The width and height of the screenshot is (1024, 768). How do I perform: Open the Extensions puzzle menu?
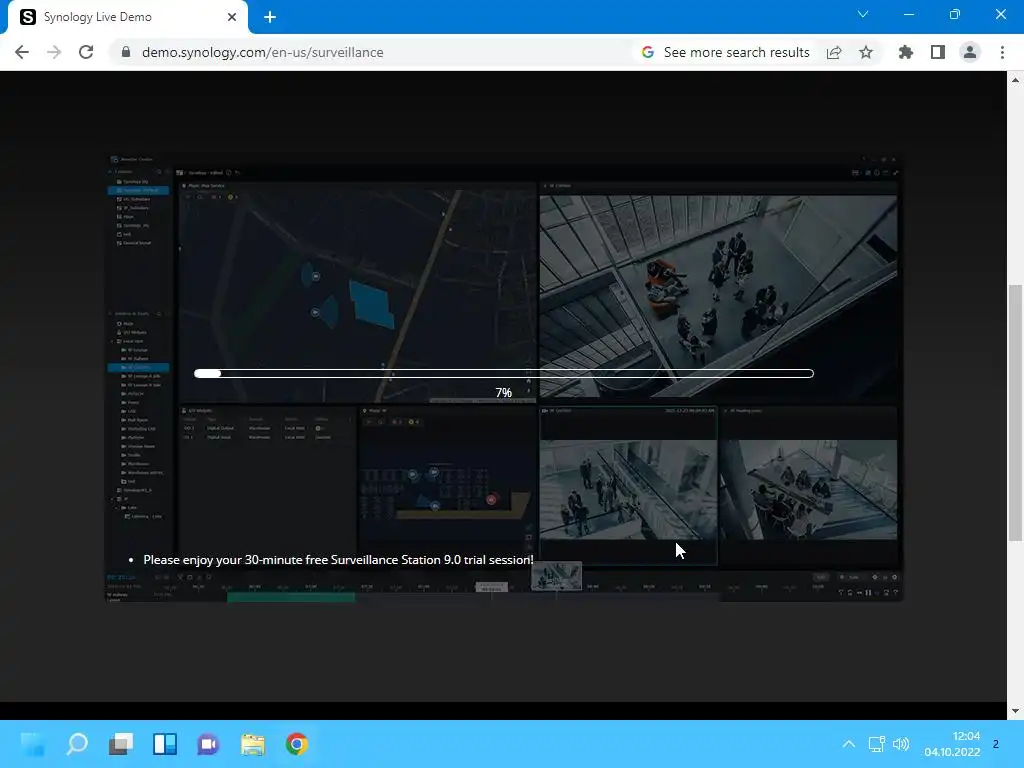coord(905,52)
